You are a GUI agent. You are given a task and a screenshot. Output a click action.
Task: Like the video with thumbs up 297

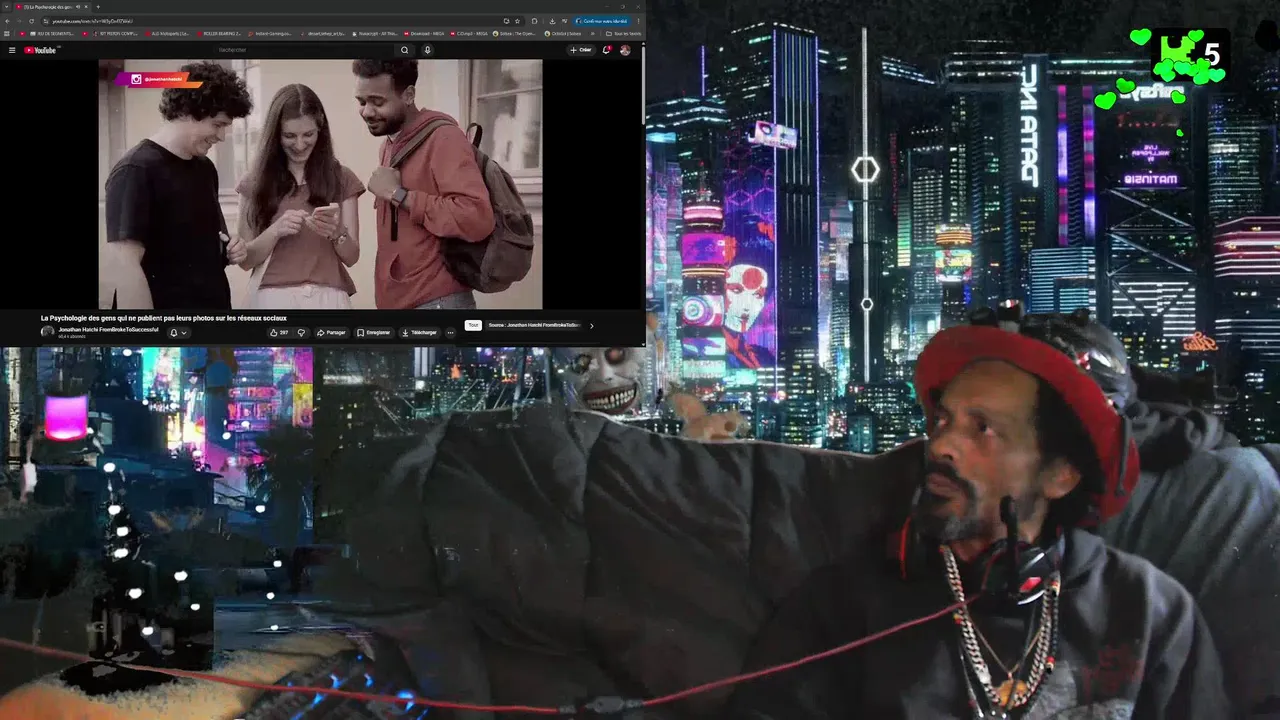pos(279,332)
